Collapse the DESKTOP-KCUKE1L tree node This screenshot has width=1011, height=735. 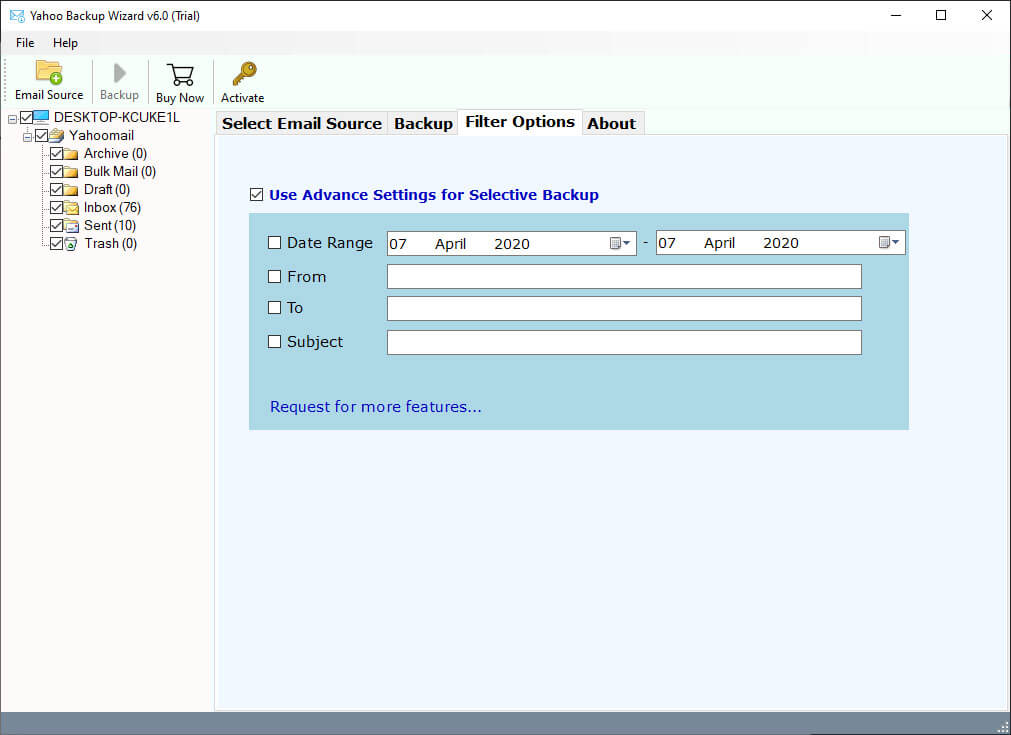click(12, 119)
